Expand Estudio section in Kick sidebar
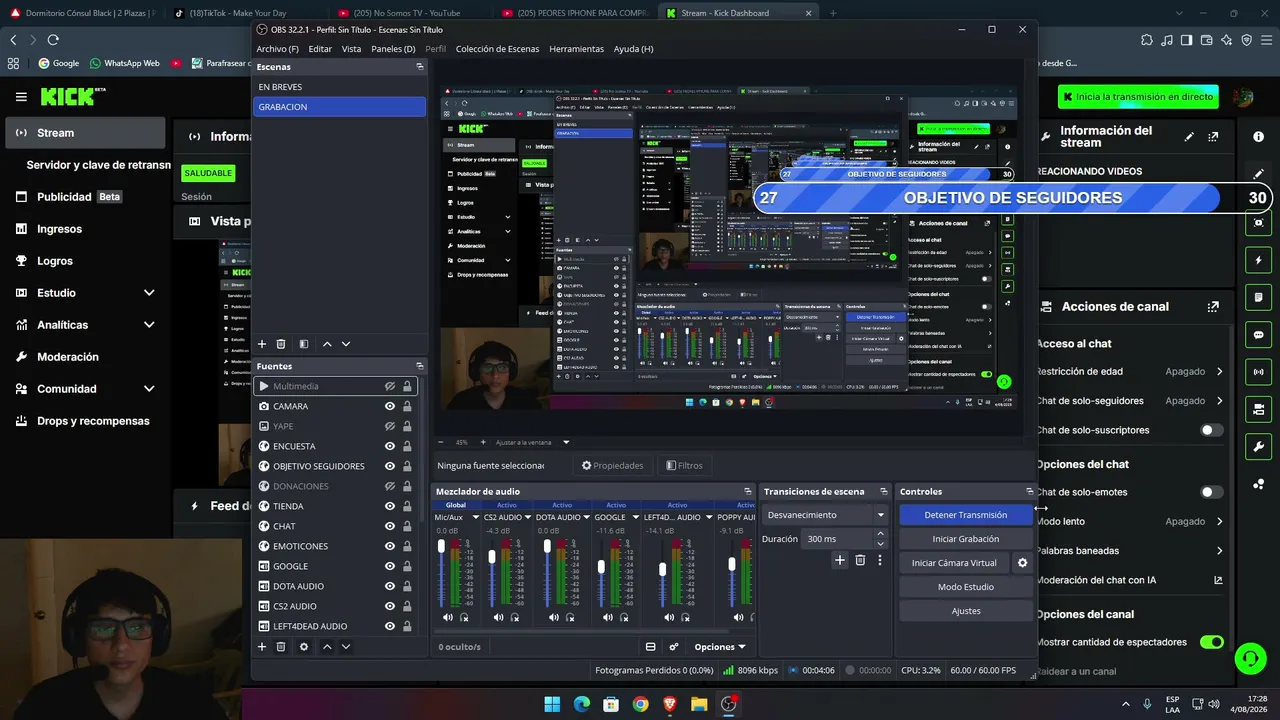The image size is (1280, 720). (149, 293)
